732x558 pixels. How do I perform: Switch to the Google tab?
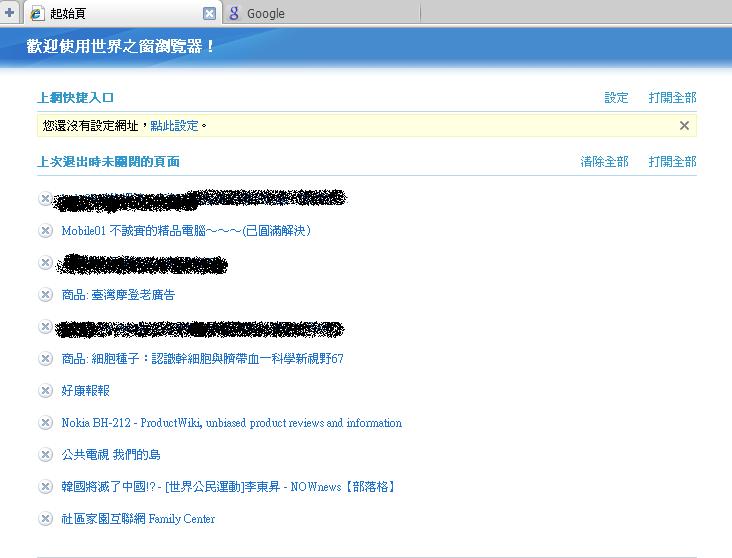[322, 14]
